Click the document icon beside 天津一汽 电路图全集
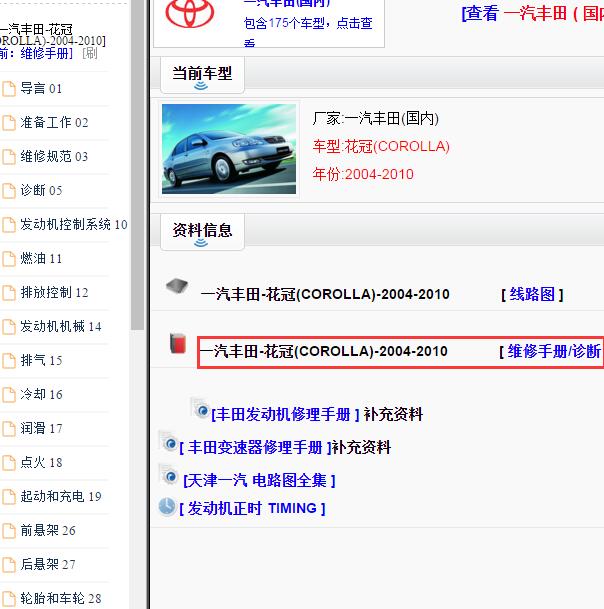Screen dimensions: 604x609 168,474
